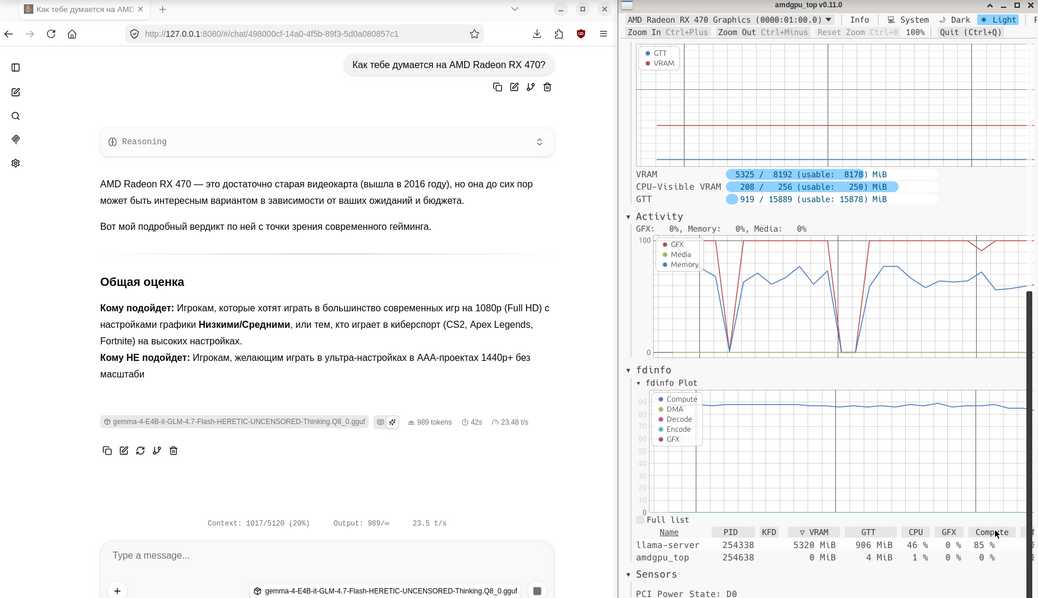Image resolution: width=1038 pixels, height=598 pixels.
Task: Open the AMD Radeon RX 470 device dropdown
Action: tap(730, 20)
